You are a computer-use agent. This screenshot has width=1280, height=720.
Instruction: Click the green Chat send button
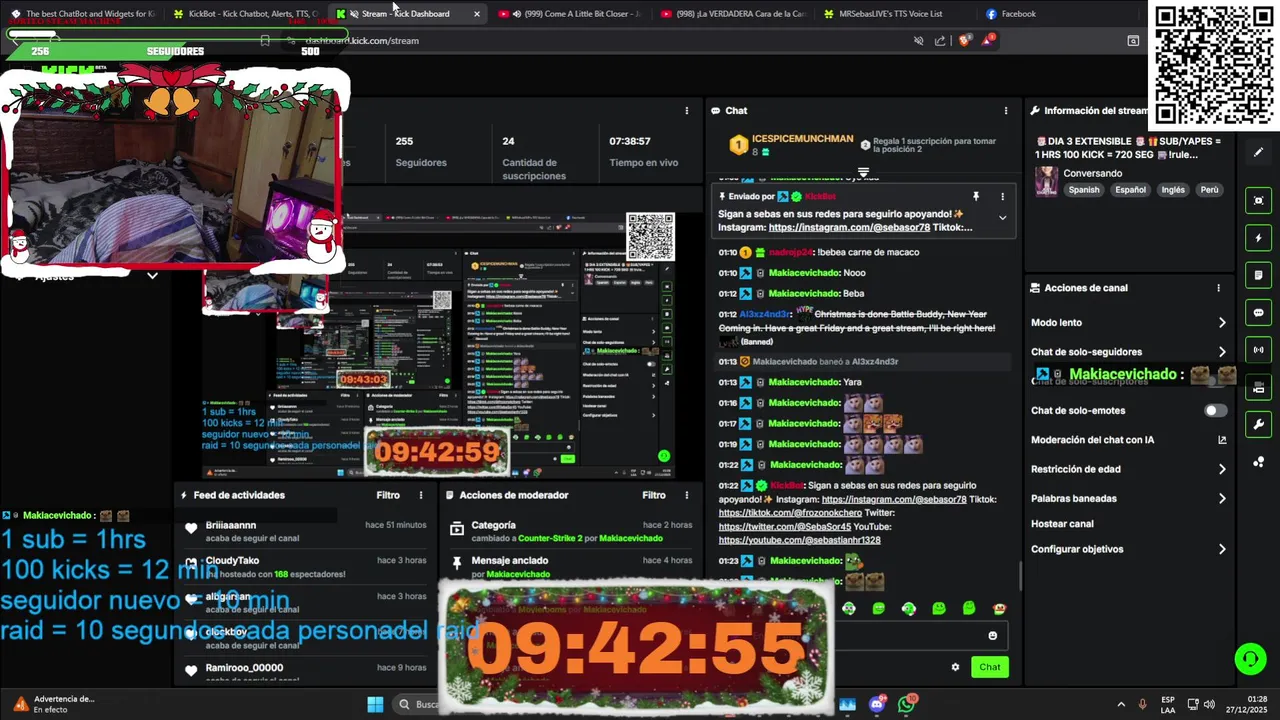click(989, 667)
